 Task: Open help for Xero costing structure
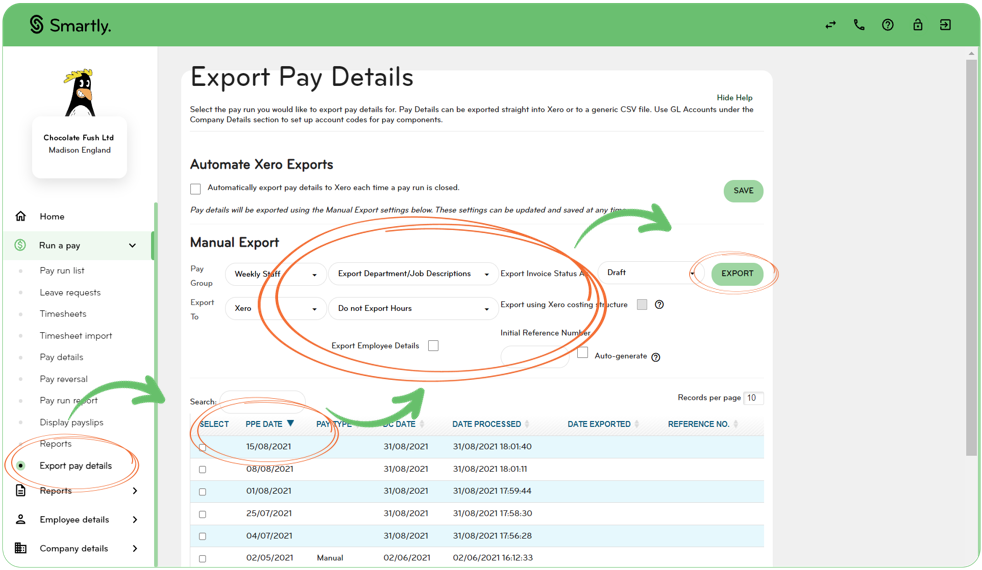tap(659, 304)
